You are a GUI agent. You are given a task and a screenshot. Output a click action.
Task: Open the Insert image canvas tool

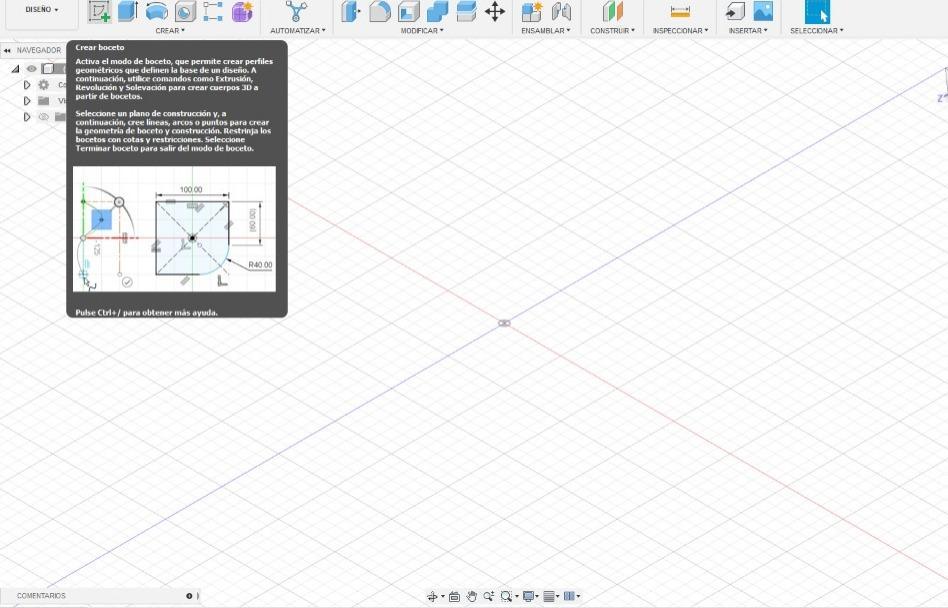pos(763,11)
